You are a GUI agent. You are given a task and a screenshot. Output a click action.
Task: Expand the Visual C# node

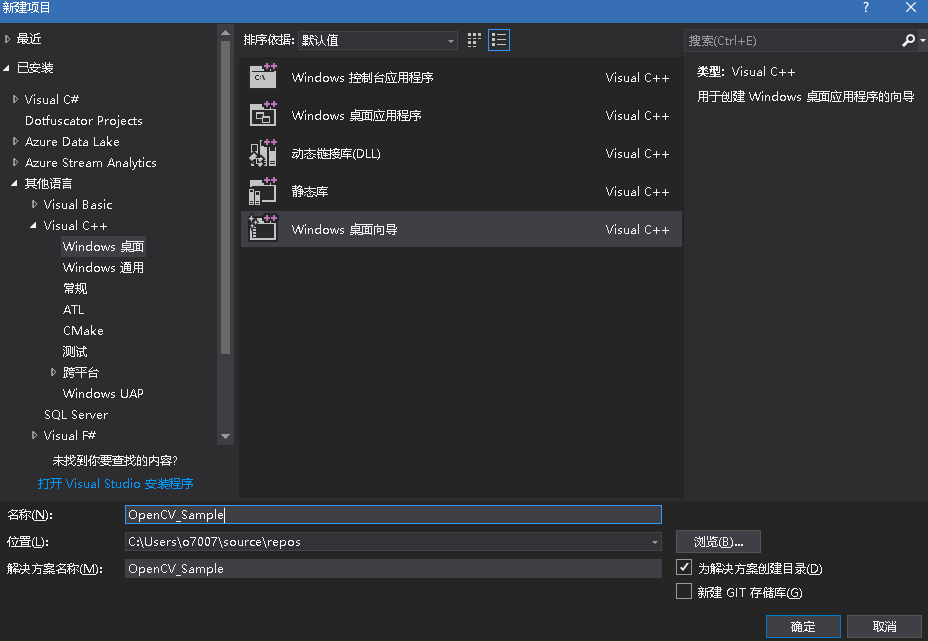click(15, 99)
